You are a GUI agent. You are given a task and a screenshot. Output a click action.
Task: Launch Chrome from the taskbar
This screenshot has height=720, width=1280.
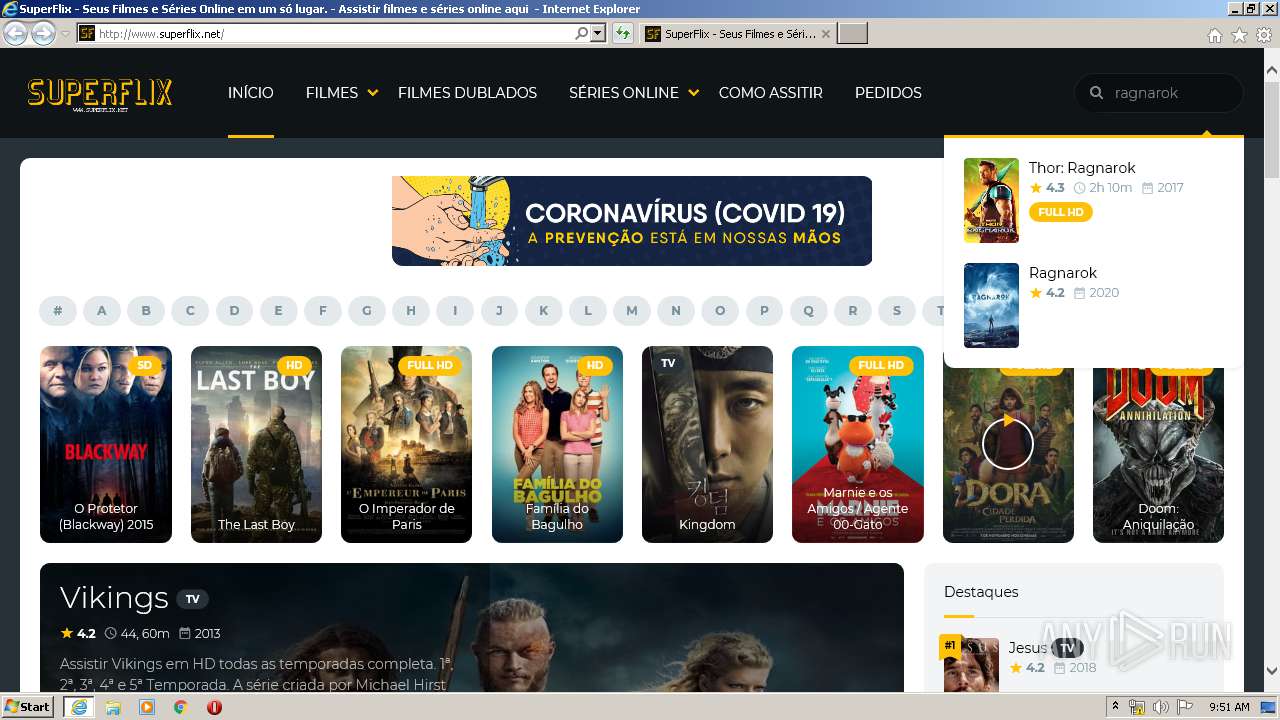(x=180, y=707)
